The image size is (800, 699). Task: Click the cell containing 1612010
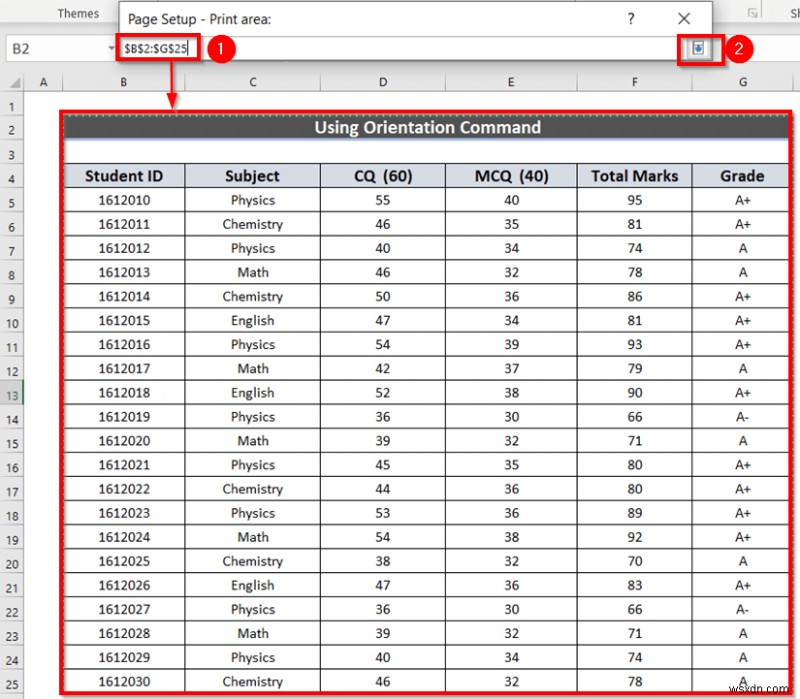click(125, 200)
